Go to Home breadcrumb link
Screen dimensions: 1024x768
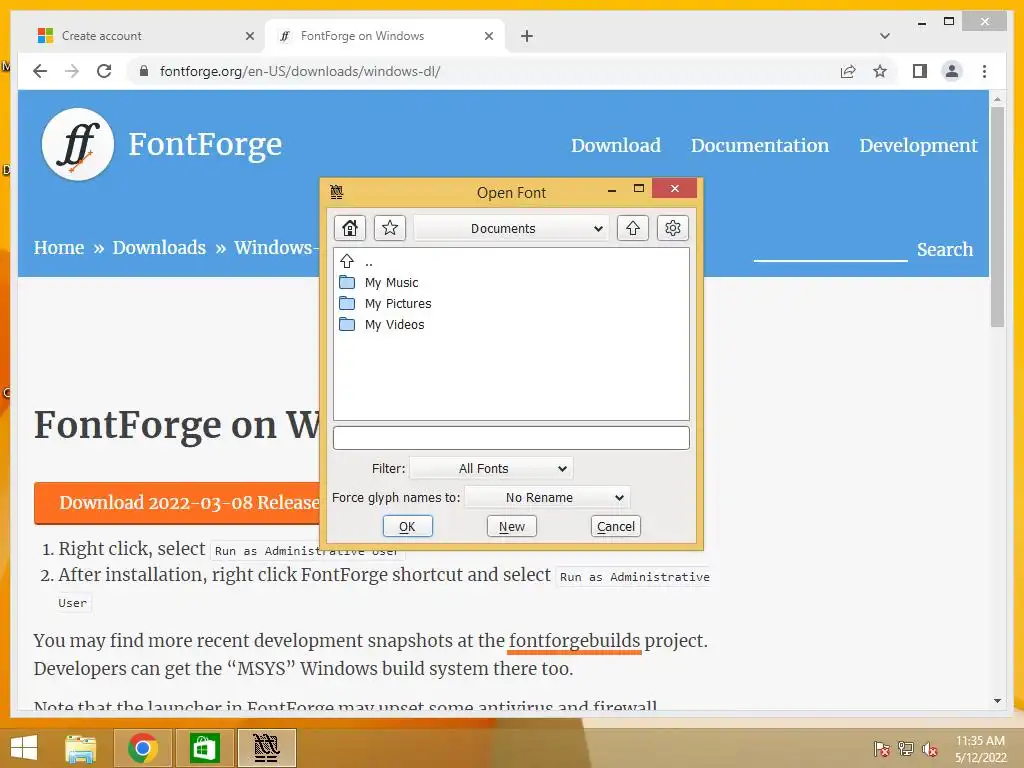click(59, 248)
